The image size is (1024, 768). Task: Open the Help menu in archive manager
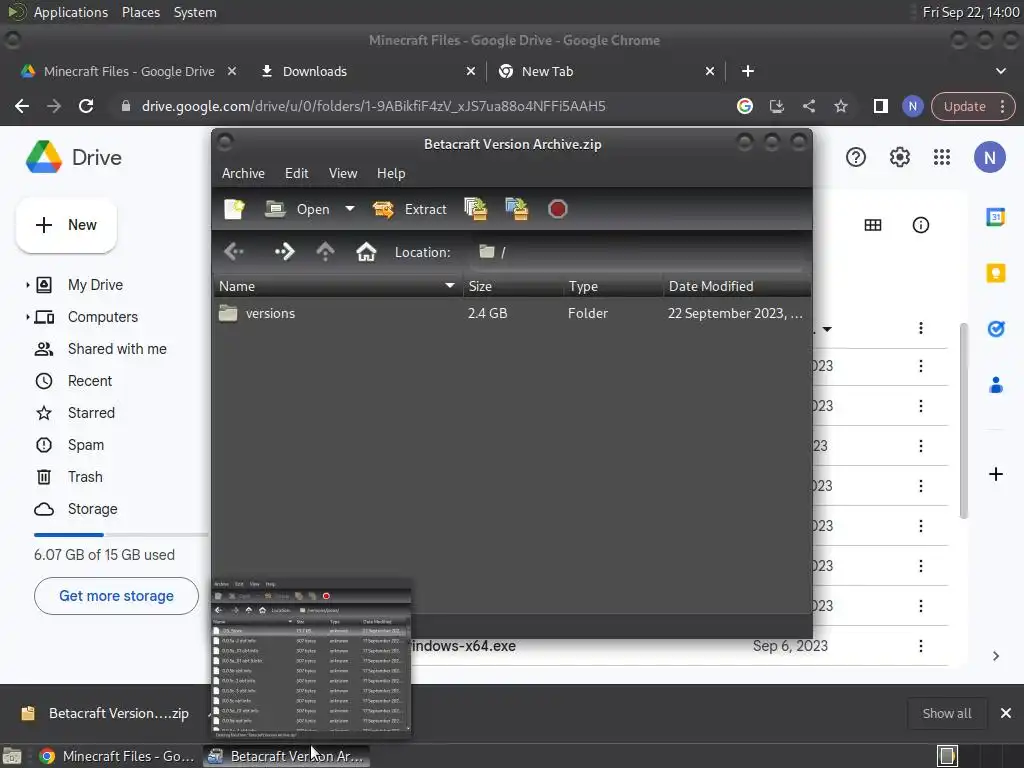point(391,173)
